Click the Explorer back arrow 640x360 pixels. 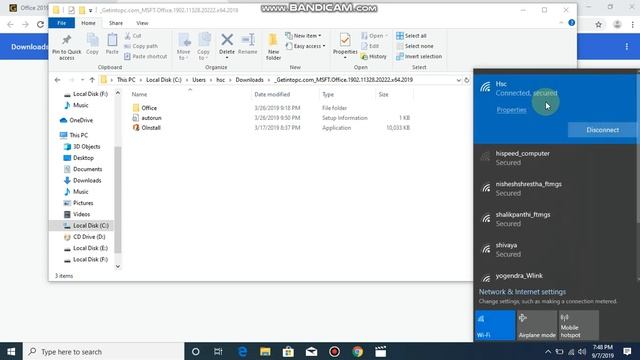[x=57, y=80]
